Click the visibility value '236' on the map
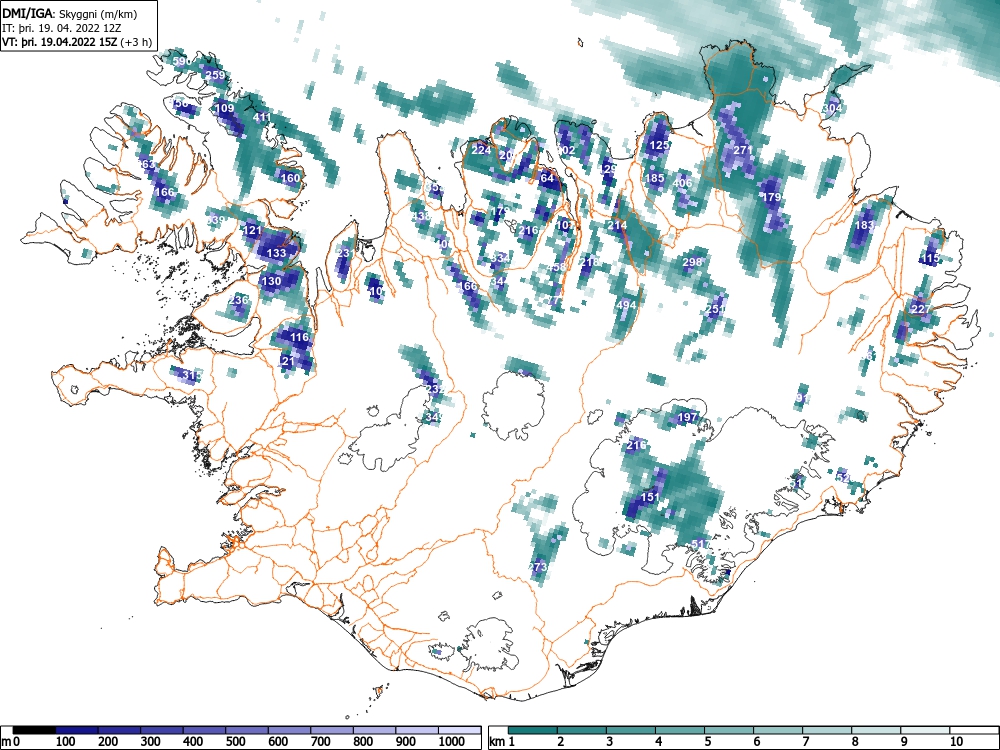 point(238,300)
